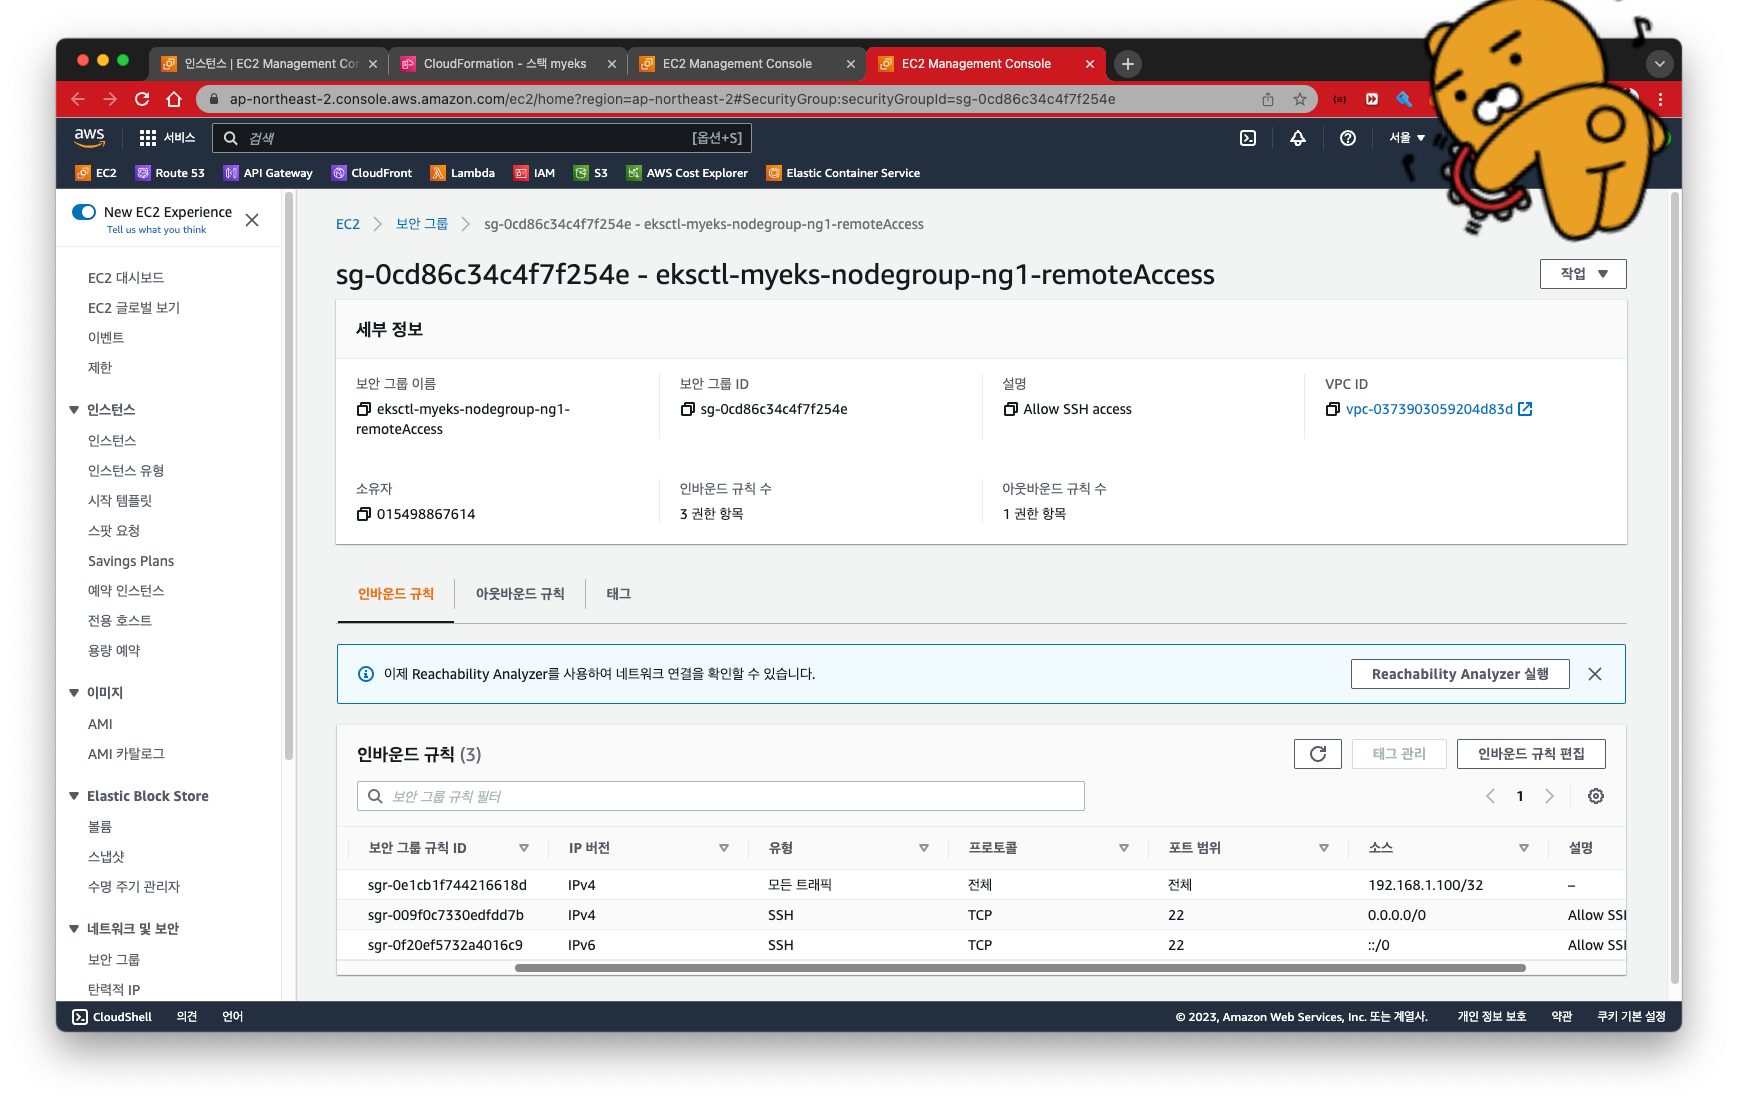Bookmark this page with the star
Viewport: 1738px width, 1106px height.
tap(1300, 99)
